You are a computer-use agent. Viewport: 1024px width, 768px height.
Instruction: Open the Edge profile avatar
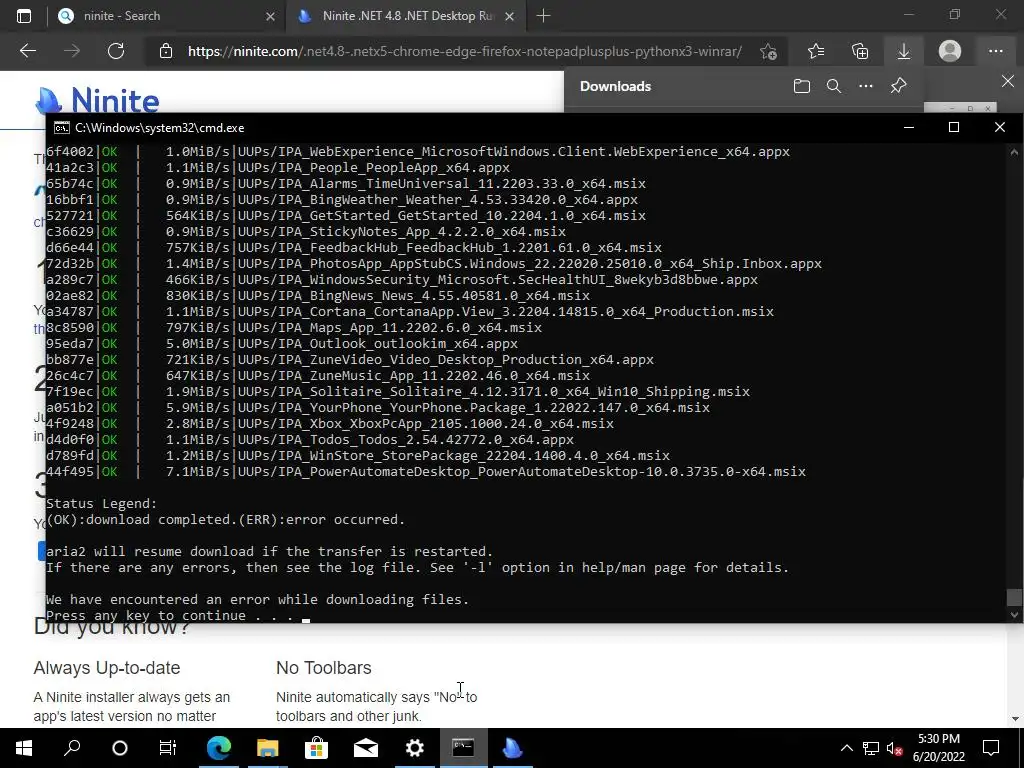pos(950,51)
